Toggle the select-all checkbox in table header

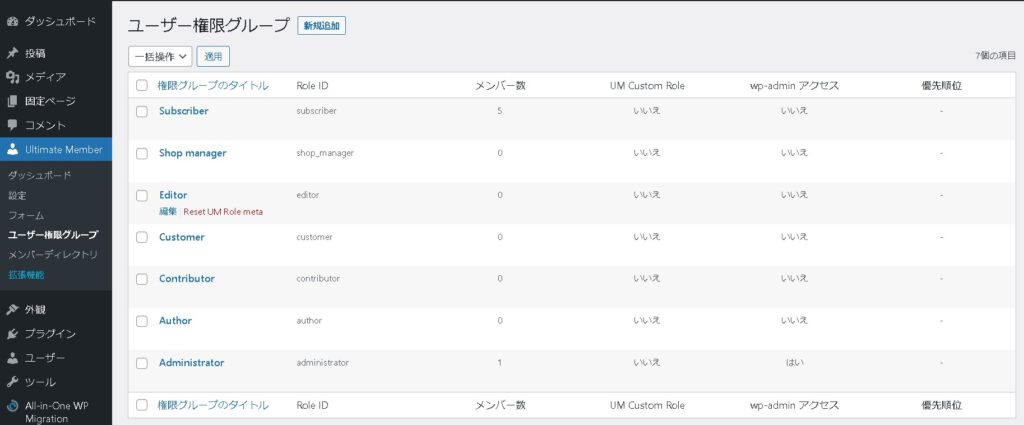[x=142, y=86]
